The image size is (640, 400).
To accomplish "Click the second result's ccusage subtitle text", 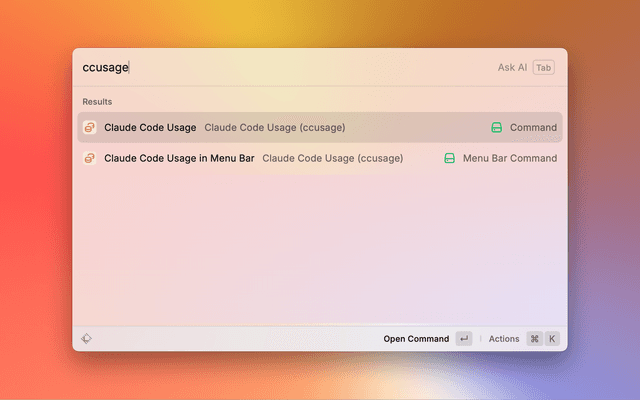I will 332,158.
